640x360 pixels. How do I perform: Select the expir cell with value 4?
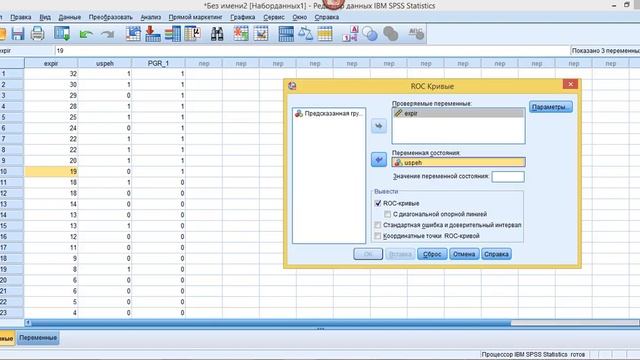51,313
